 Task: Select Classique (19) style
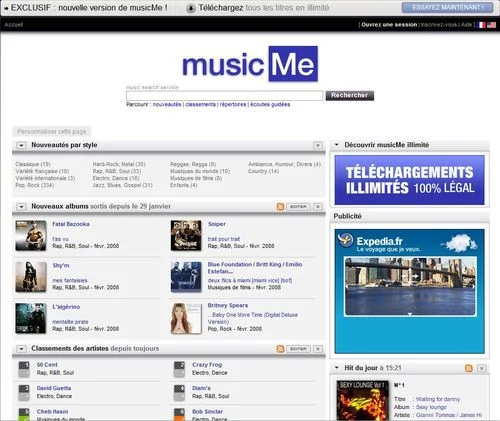33,164
